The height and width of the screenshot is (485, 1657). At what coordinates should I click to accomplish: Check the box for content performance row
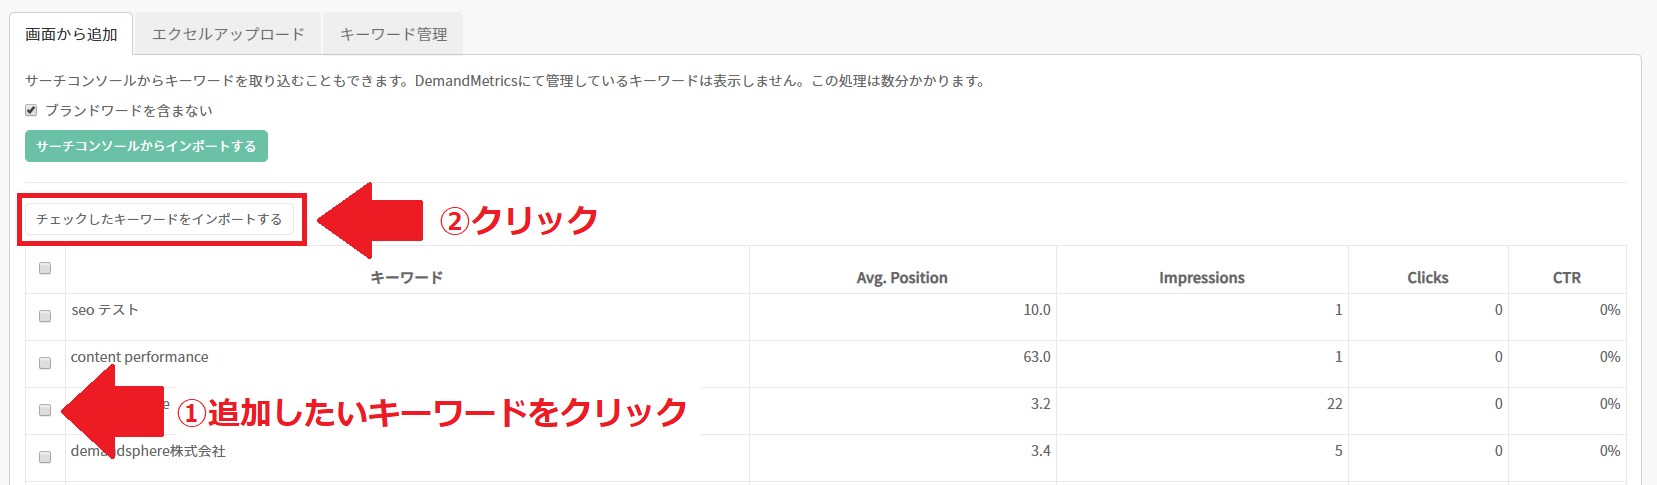coord(45,363)
